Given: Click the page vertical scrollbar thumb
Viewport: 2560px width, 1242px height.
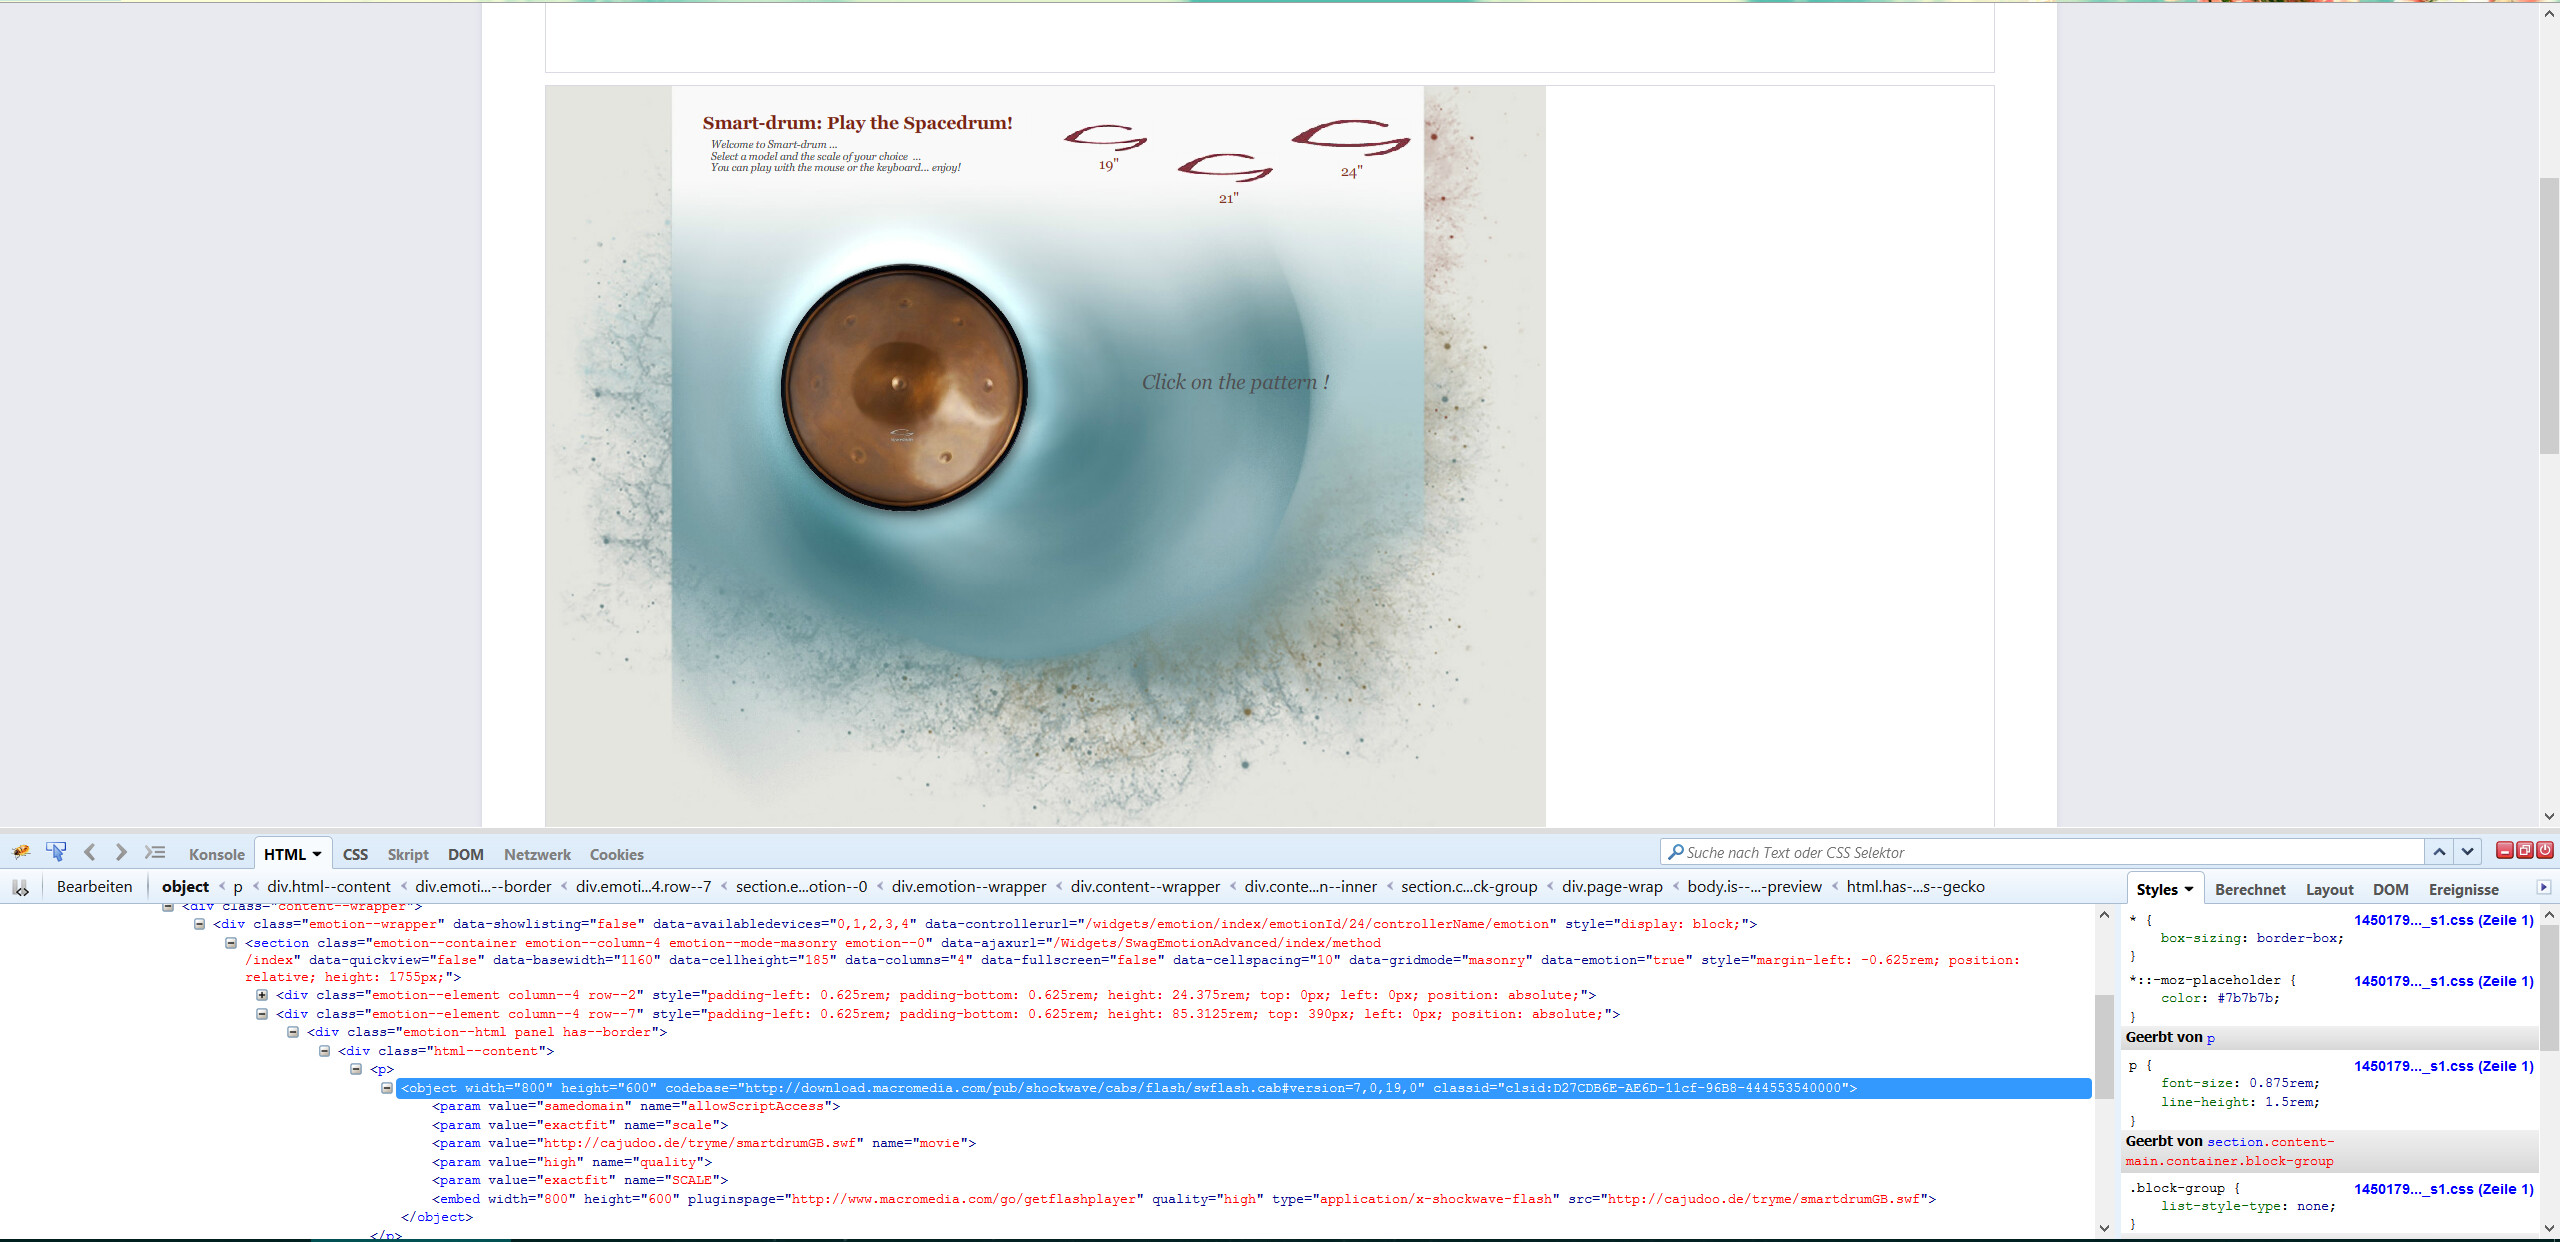Looking at the screenshot, I should [x=2549, y=316].
